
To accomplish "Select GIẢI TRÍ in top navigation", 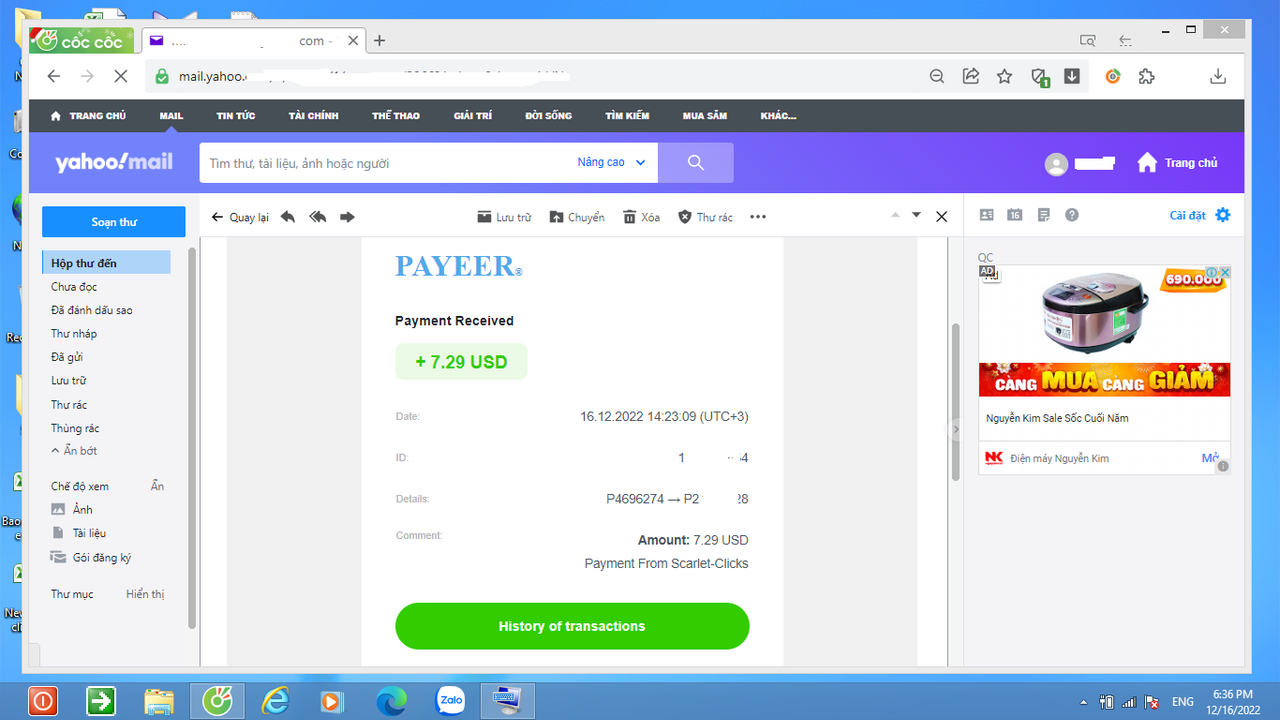I will pyautogui.click(x=473, y=116).
